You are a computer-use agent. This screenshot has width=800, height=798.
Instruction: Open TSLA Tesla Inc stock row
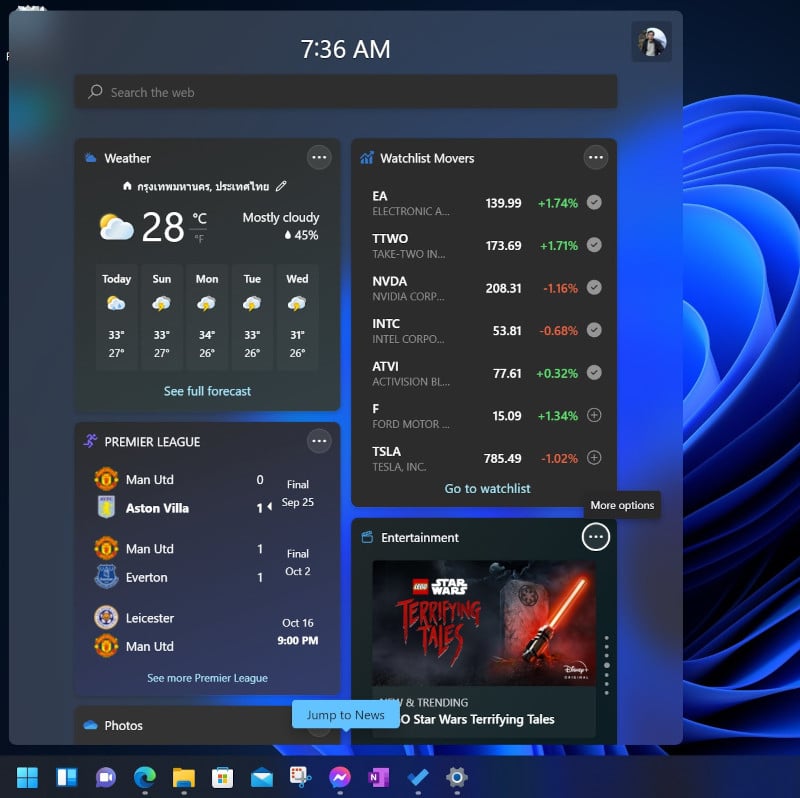pyautogui.click(x=485, y=458)
